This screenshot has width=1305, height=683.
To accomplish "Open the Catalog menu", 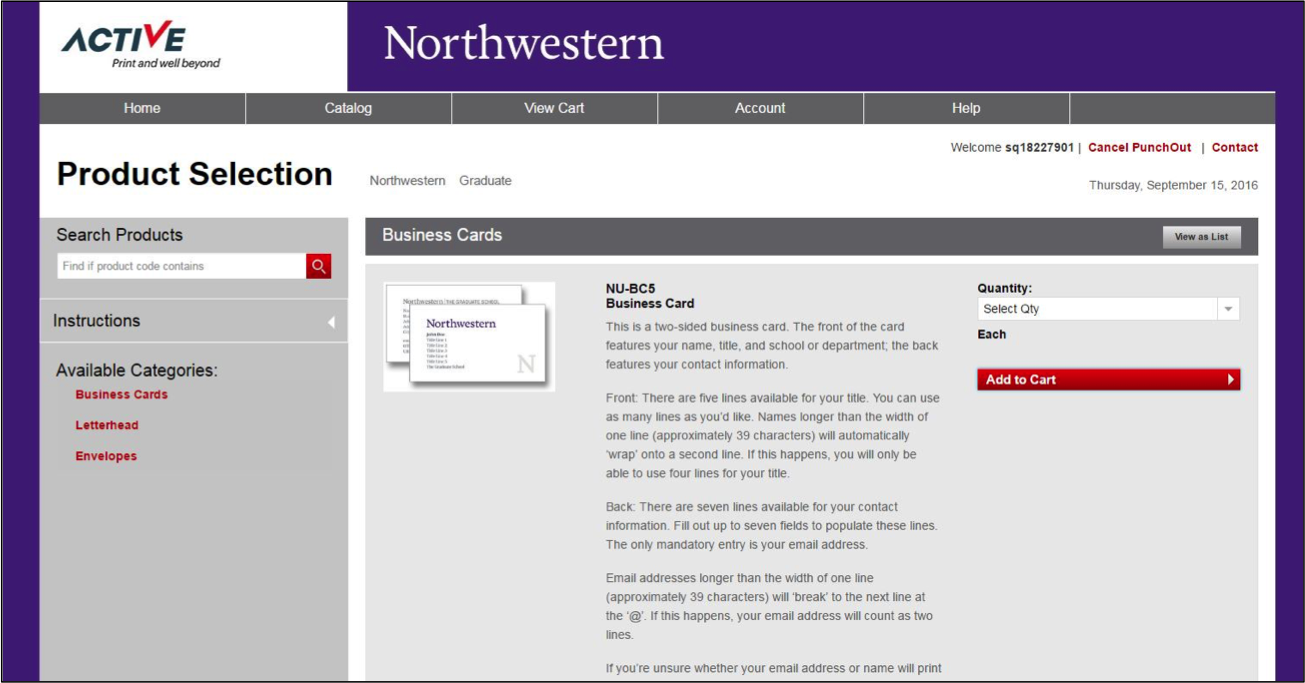I will point(348,108).
